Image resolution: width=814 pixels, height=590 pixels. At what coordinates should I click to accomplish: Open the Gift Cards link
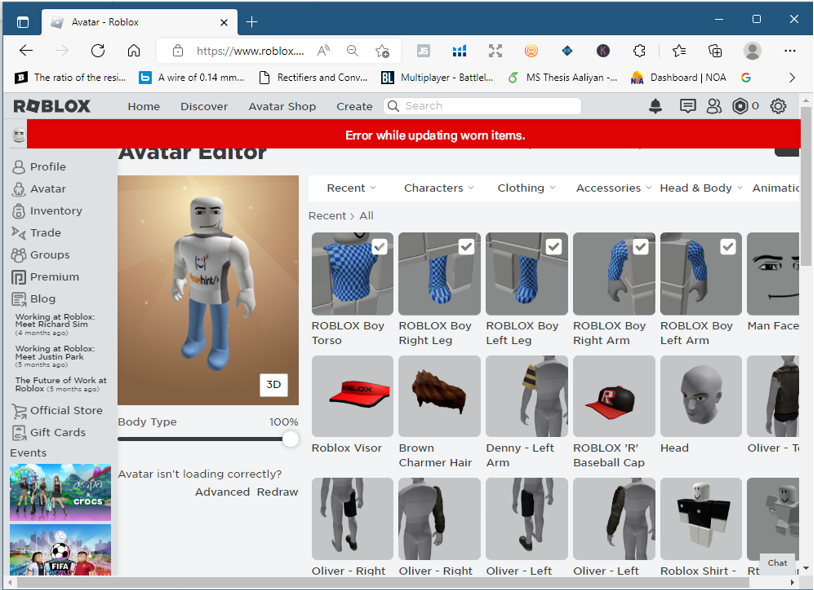tap(49, 432)
